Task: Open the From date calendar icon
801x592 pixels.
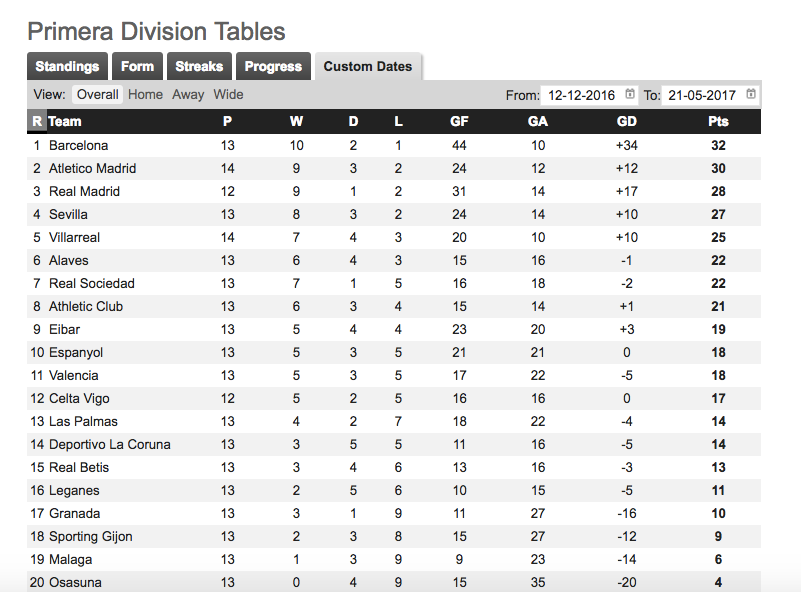Action: [630, 94]
